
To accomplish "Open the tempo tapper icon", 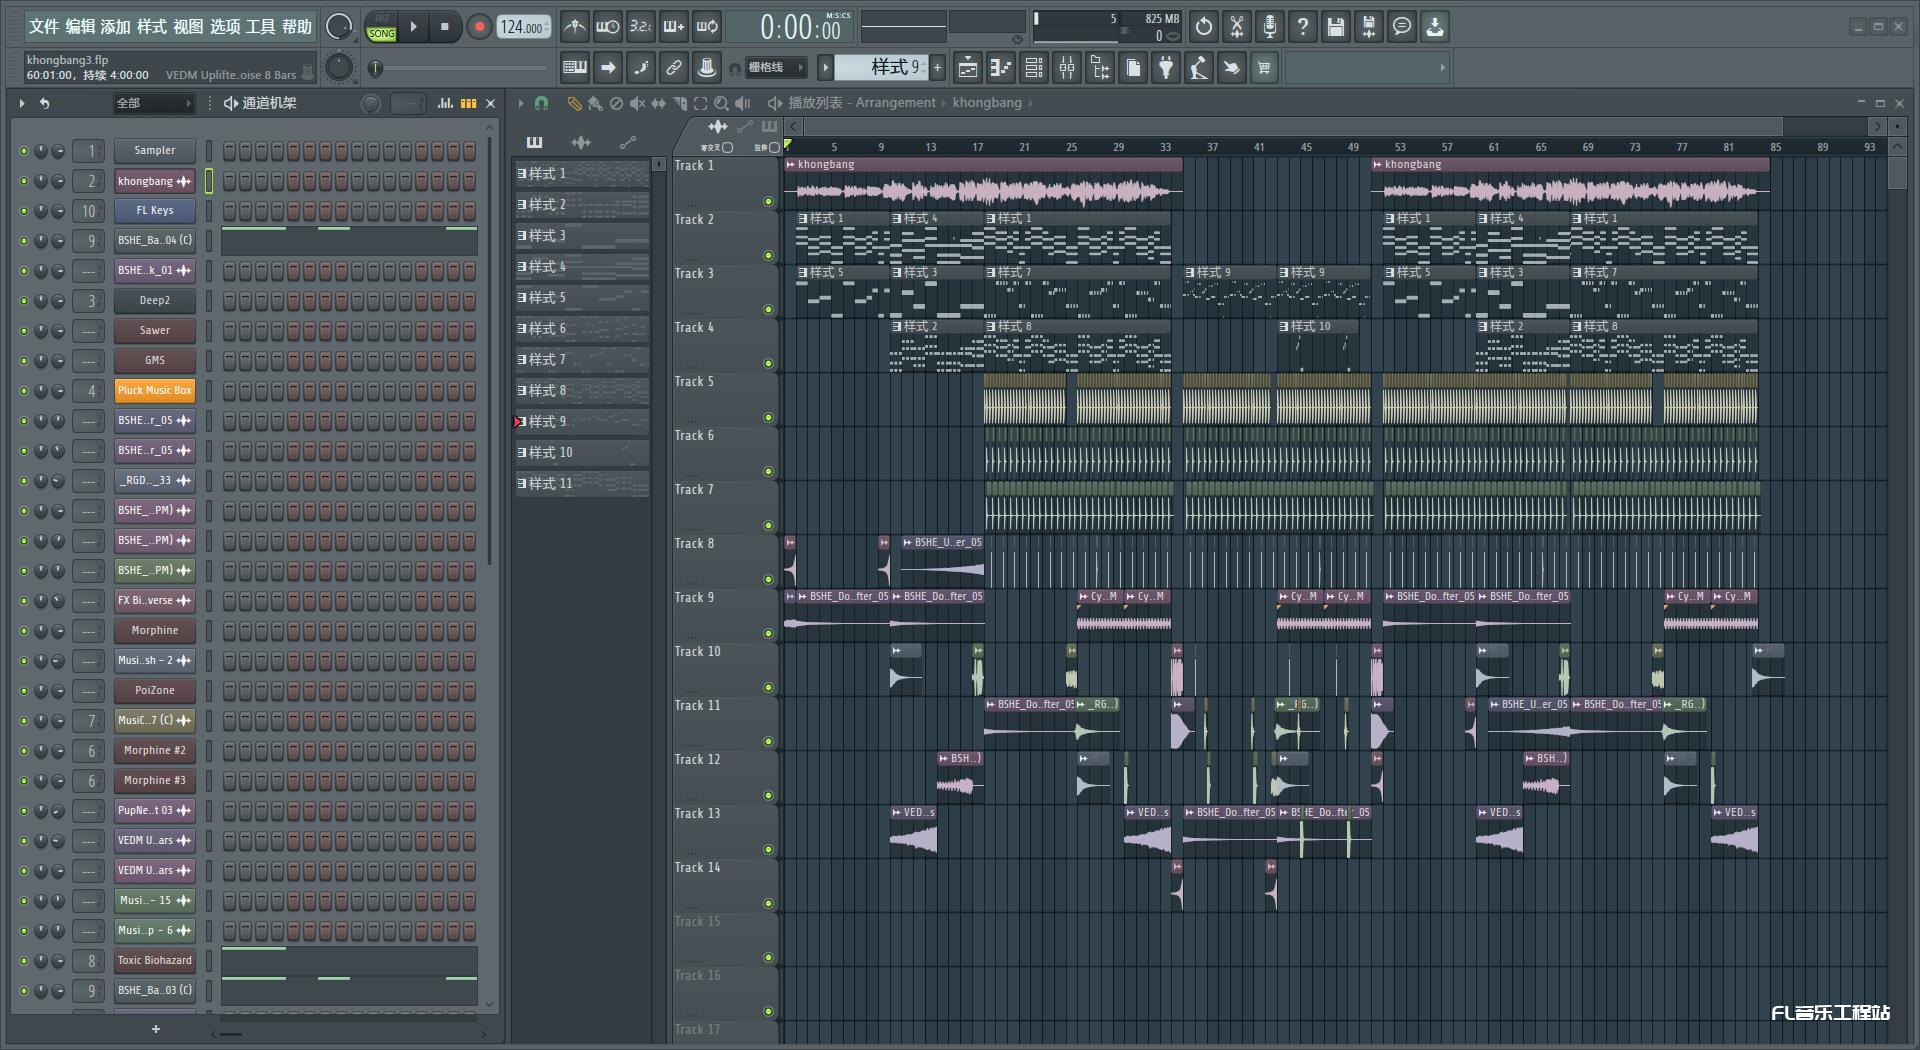I will pos(1199,68).
